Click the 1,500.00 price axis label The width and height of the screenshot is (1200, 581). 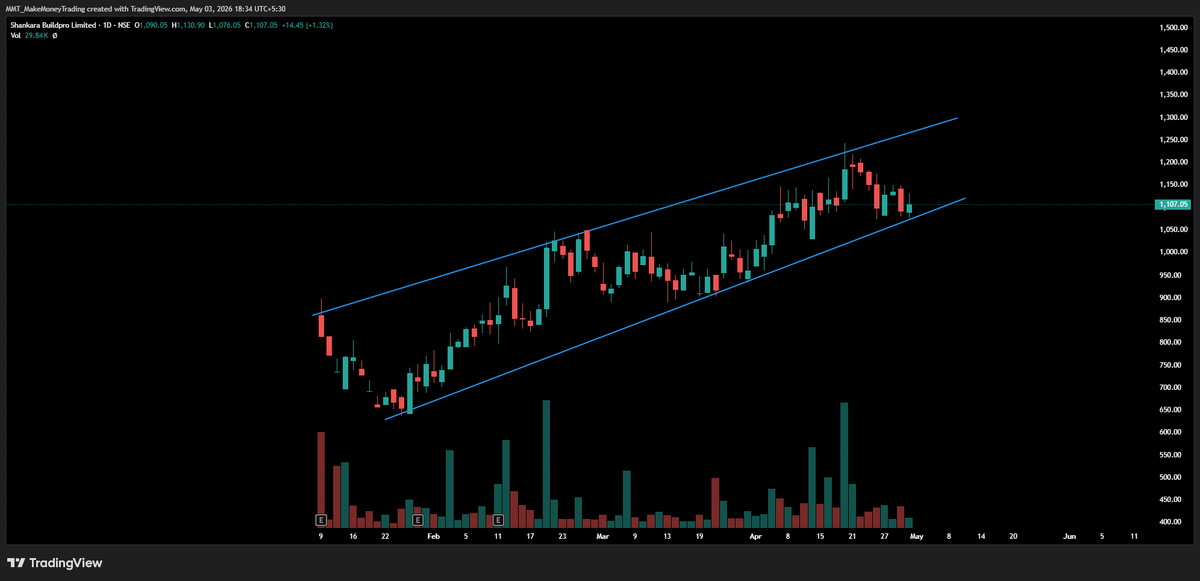(x=1174, y=27)
